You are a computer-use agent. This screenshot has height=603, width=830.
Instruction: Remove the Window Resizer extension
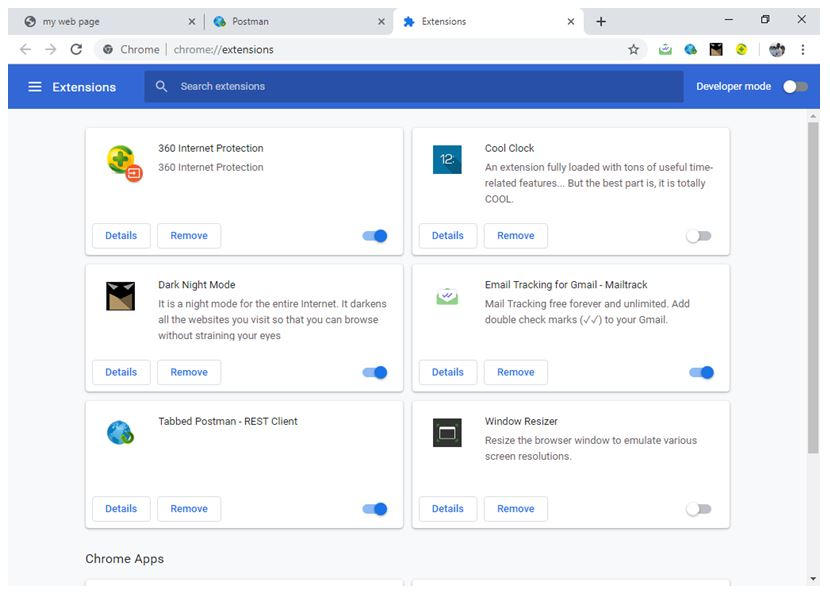click(x=516, y=509)
